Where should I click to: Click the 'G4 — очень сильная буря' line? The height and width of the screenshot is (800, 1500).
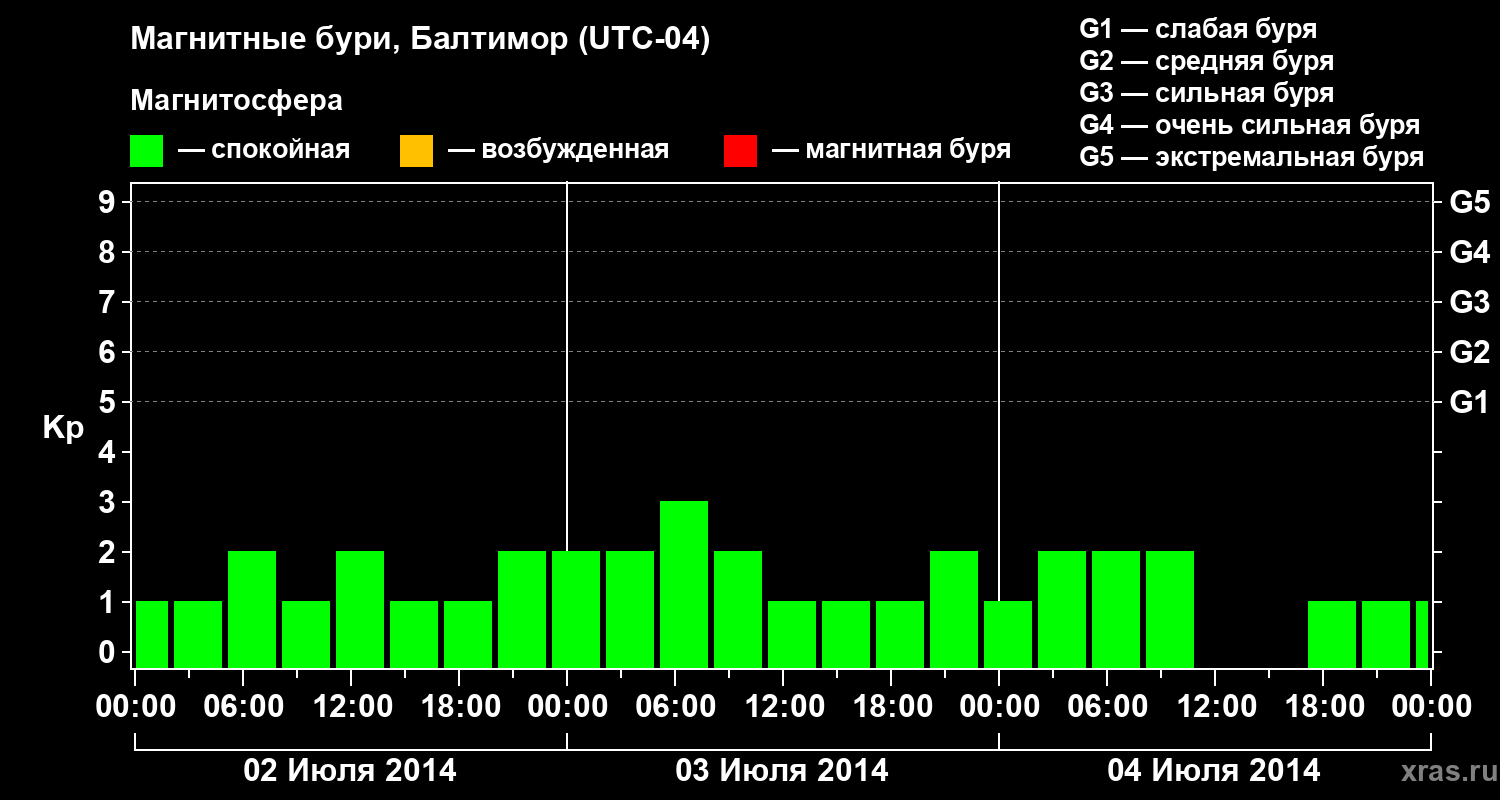[x=1249, y=125]
